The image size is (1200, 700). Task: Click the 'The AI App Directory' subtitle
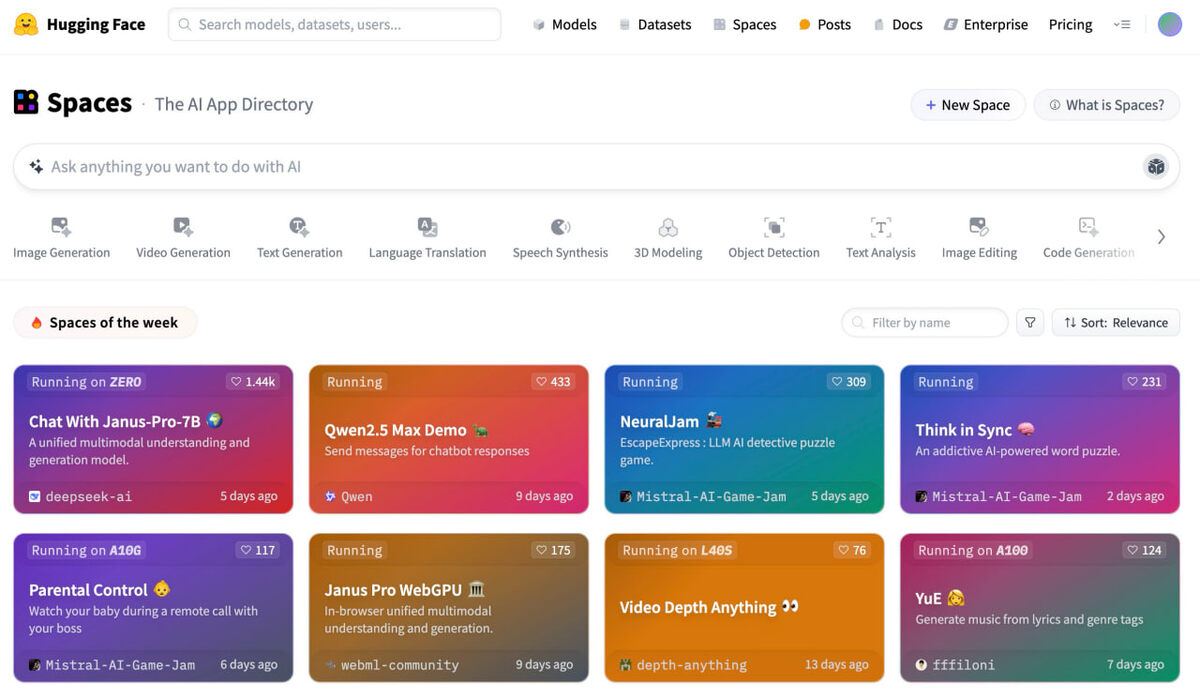(234, 104)
